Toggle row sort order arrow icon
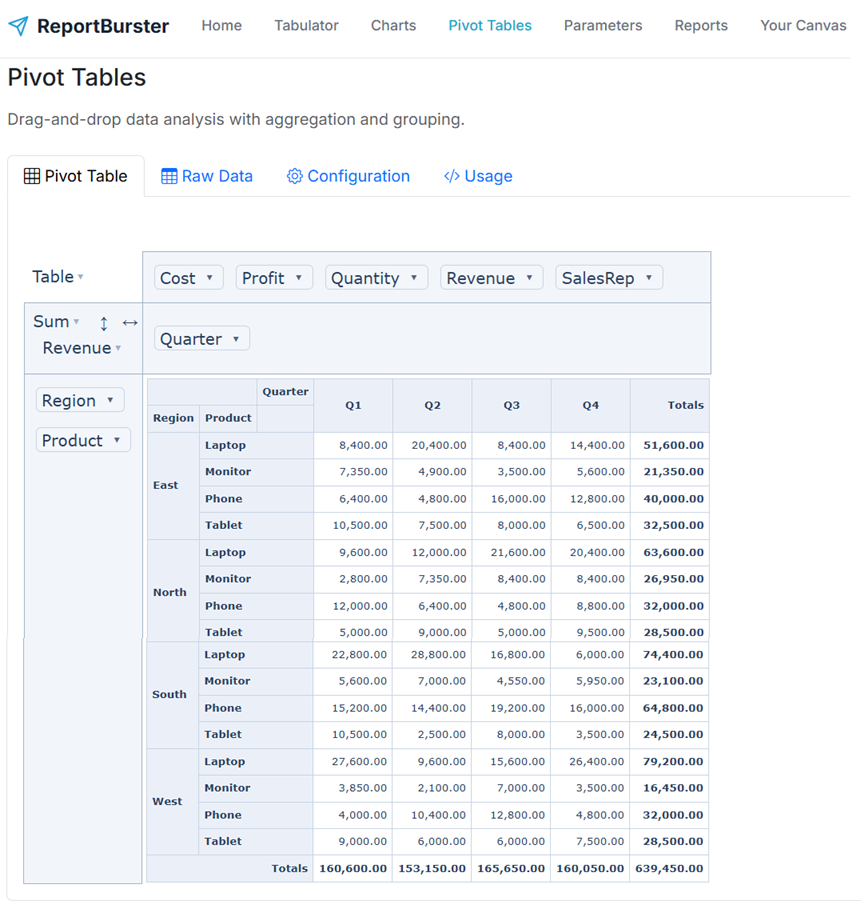 (x=104, y=323)
